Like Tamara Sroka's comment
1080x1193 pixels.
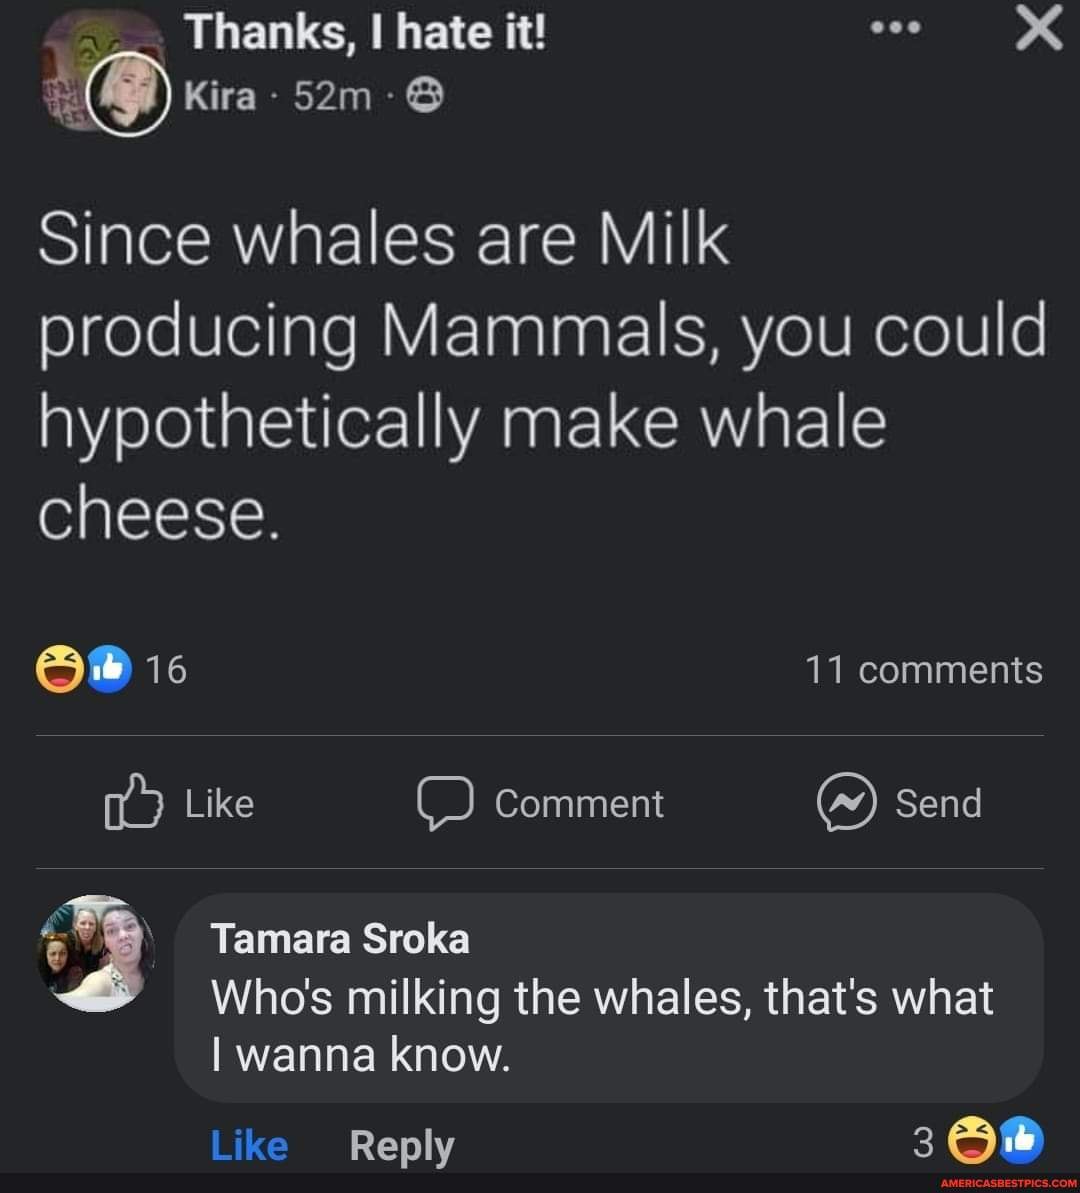tap(249, 1146)
